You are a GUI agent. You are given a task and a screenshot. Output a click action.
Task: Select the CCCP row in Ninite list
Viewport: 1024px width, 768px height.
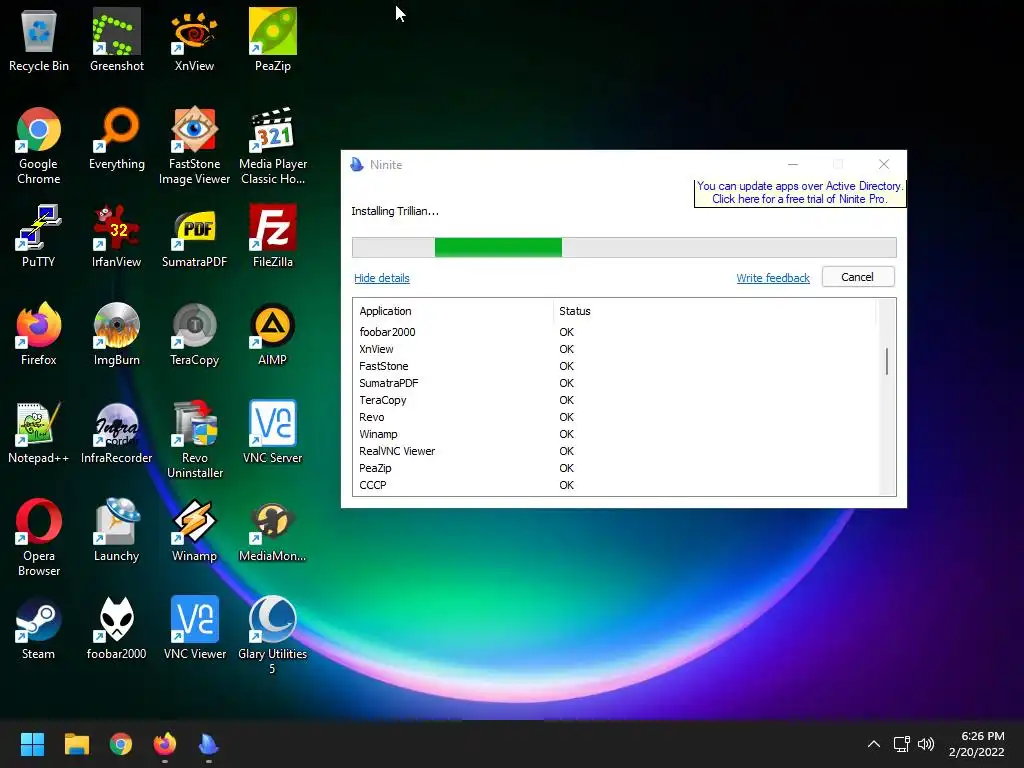[x=616, y=485]
